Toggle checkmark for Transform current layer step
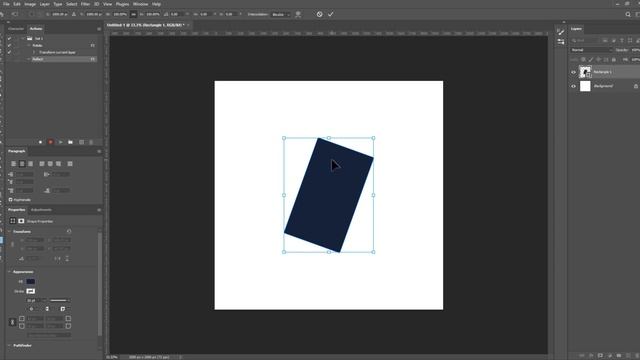The height and width of the screenshot is (360, 640). pos(9,52)
